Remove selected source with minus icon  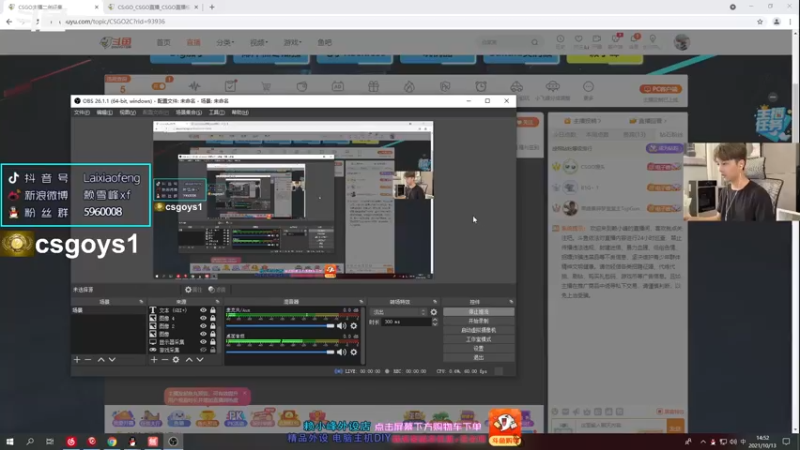[x=165, y=360]
